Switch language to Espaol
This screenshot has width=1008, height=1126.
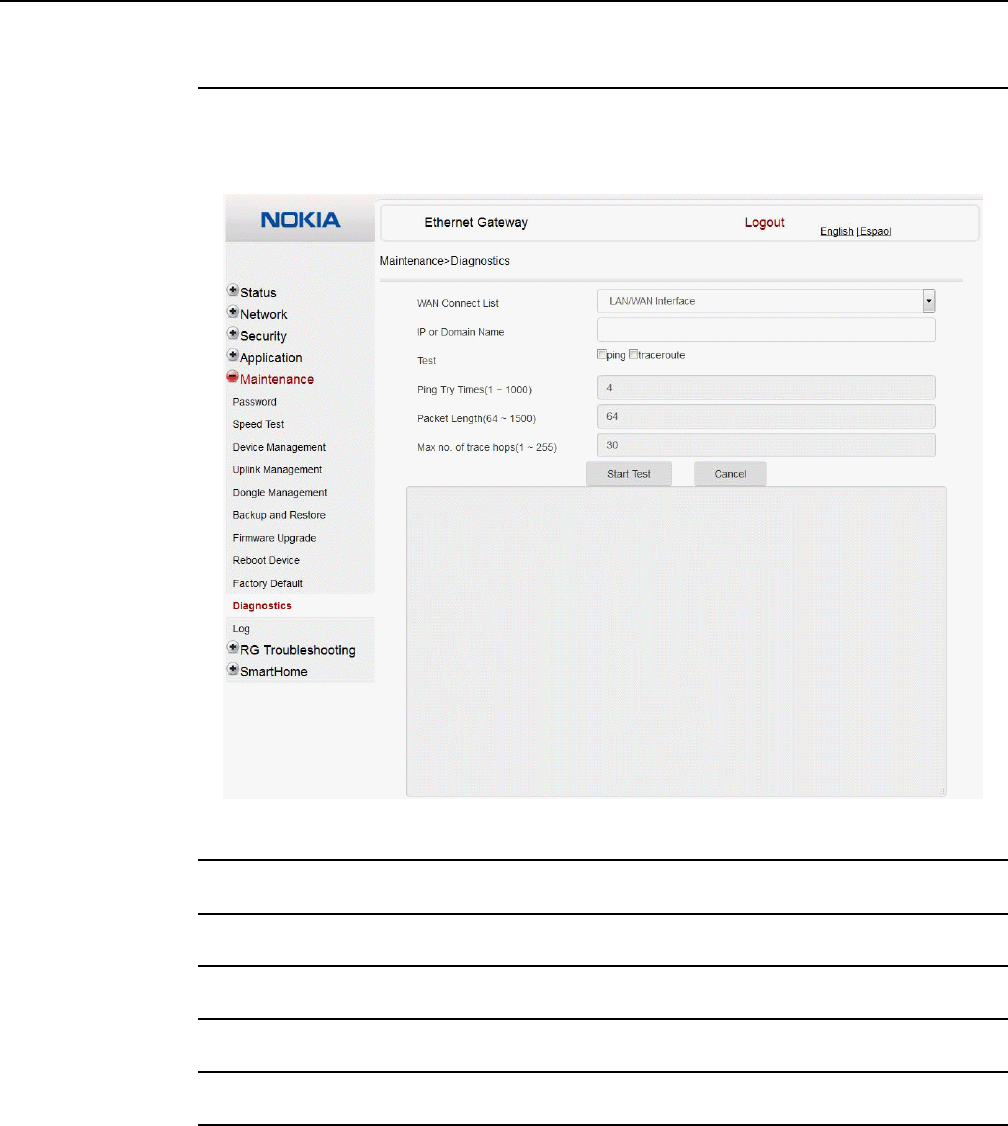876,231
